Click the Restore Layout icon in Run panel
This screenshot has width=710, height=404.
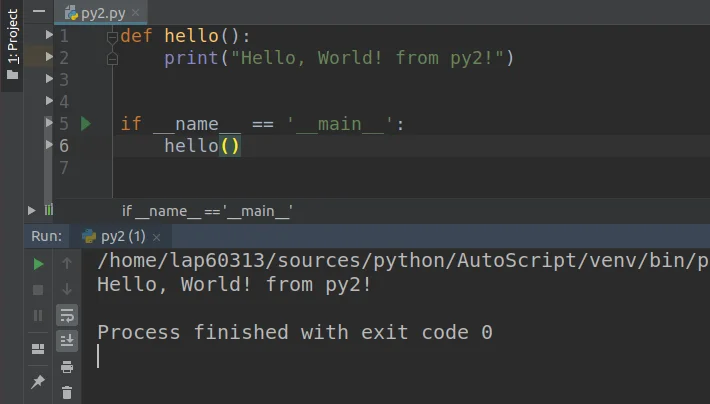(x=38, y=349)
